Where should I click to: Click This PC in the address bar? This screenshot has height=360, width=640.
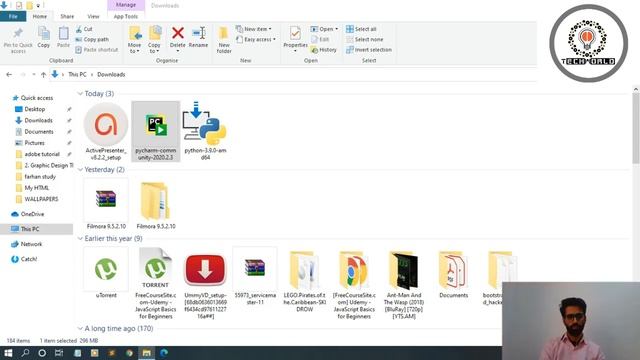coord(77,75)
